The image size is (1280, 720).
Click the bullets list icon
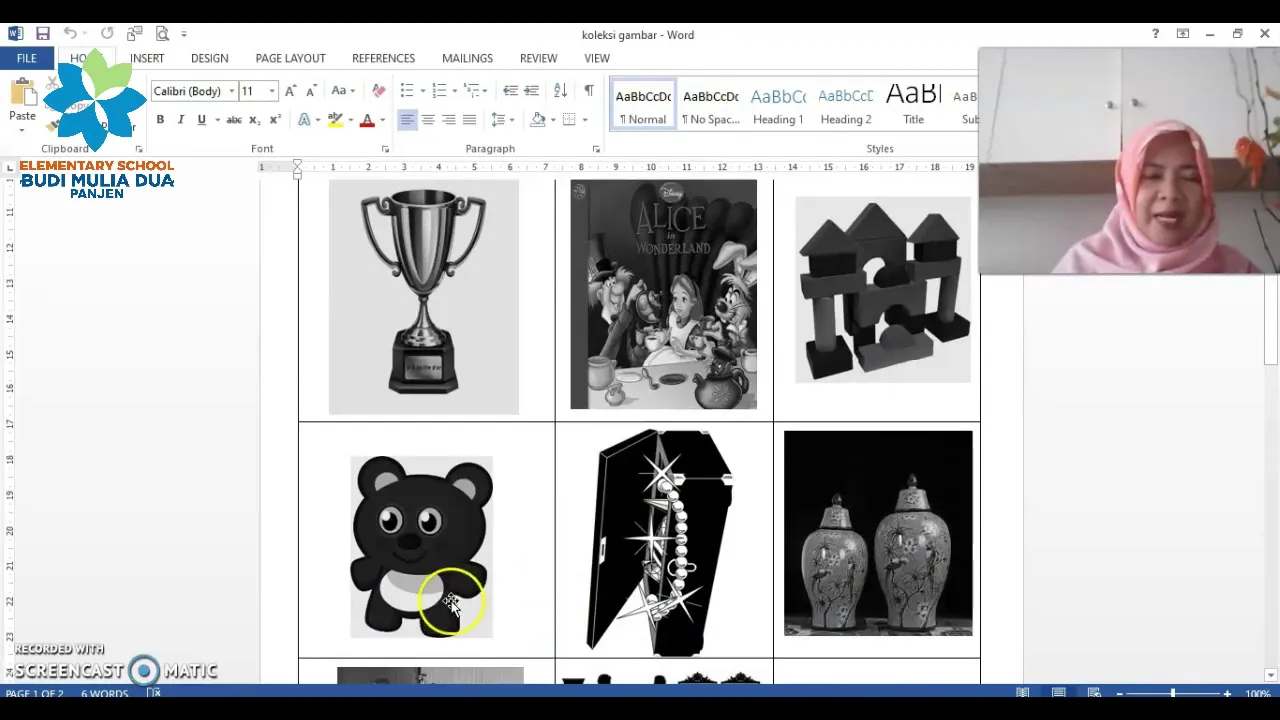tap(406, 91)
